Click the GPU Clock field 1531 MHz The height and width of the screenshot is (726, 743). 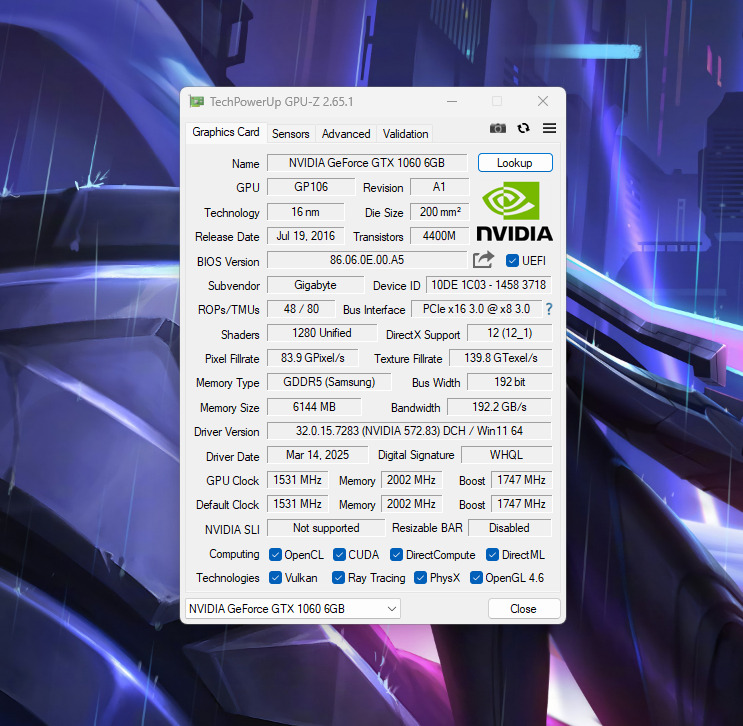298,480
